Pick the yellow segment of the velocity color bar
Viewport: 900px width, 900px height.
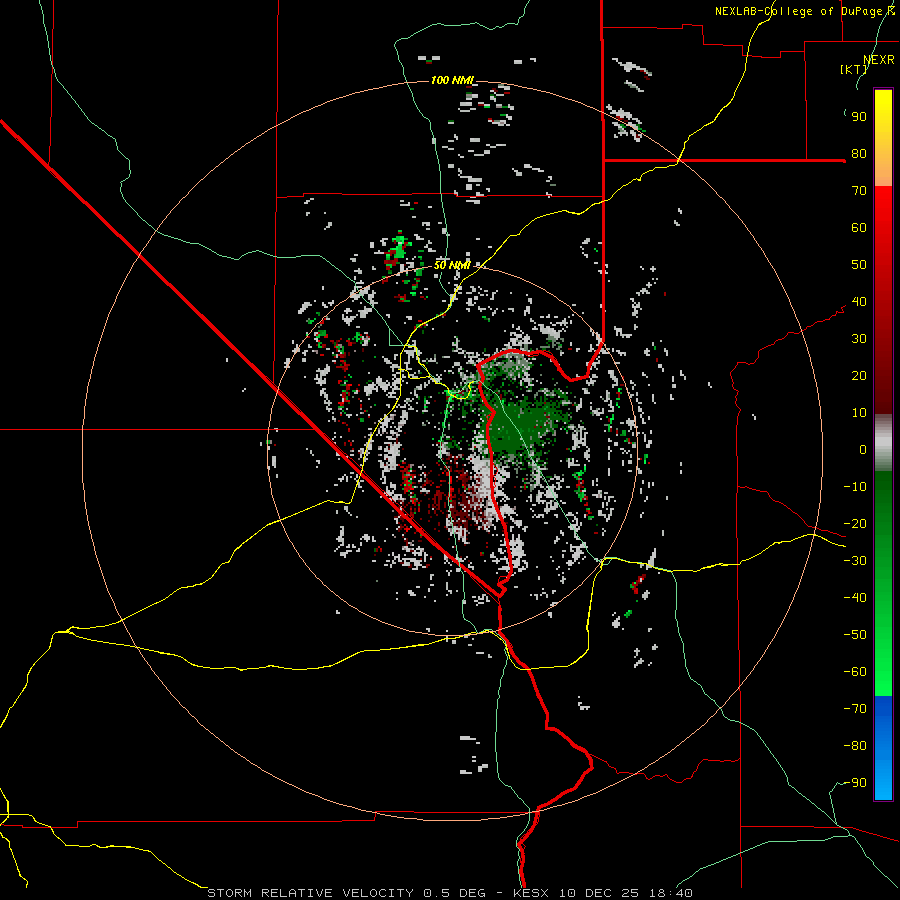(883, 138)
